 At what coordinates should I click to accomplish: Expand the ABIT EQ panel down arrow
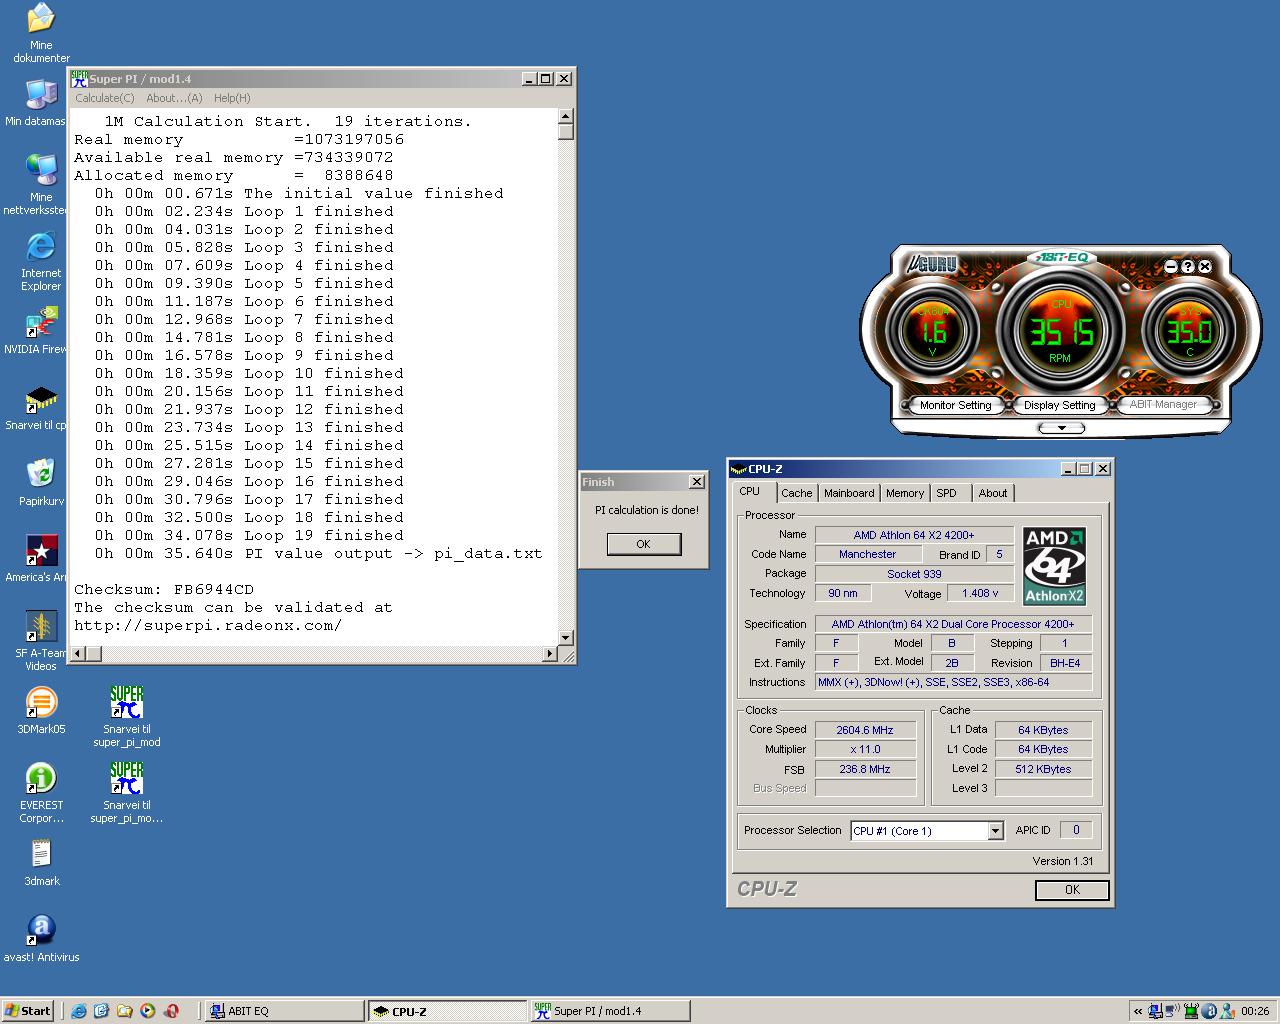(1061, 428)
